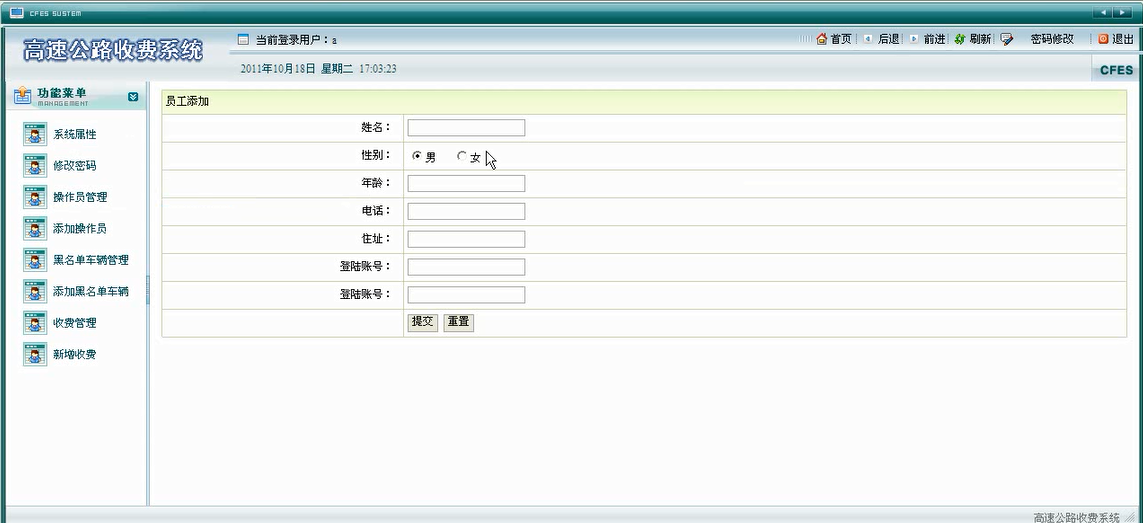Open 收费管理 menu item
This screenshot has height=523, width=1143.
coord(74,323)
